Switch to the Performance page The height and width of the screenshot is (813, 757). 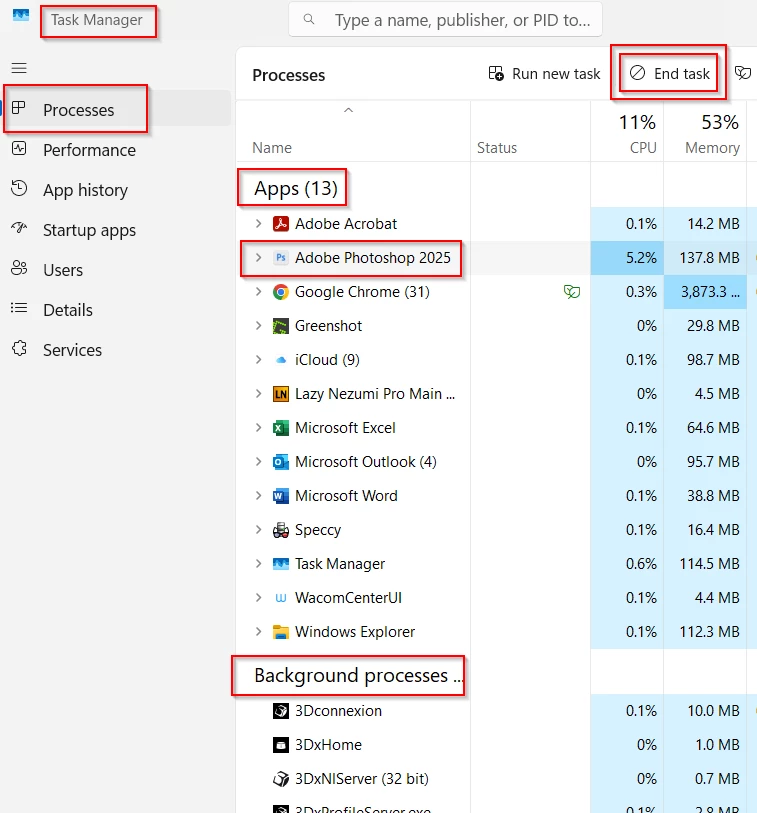[117, 150]
